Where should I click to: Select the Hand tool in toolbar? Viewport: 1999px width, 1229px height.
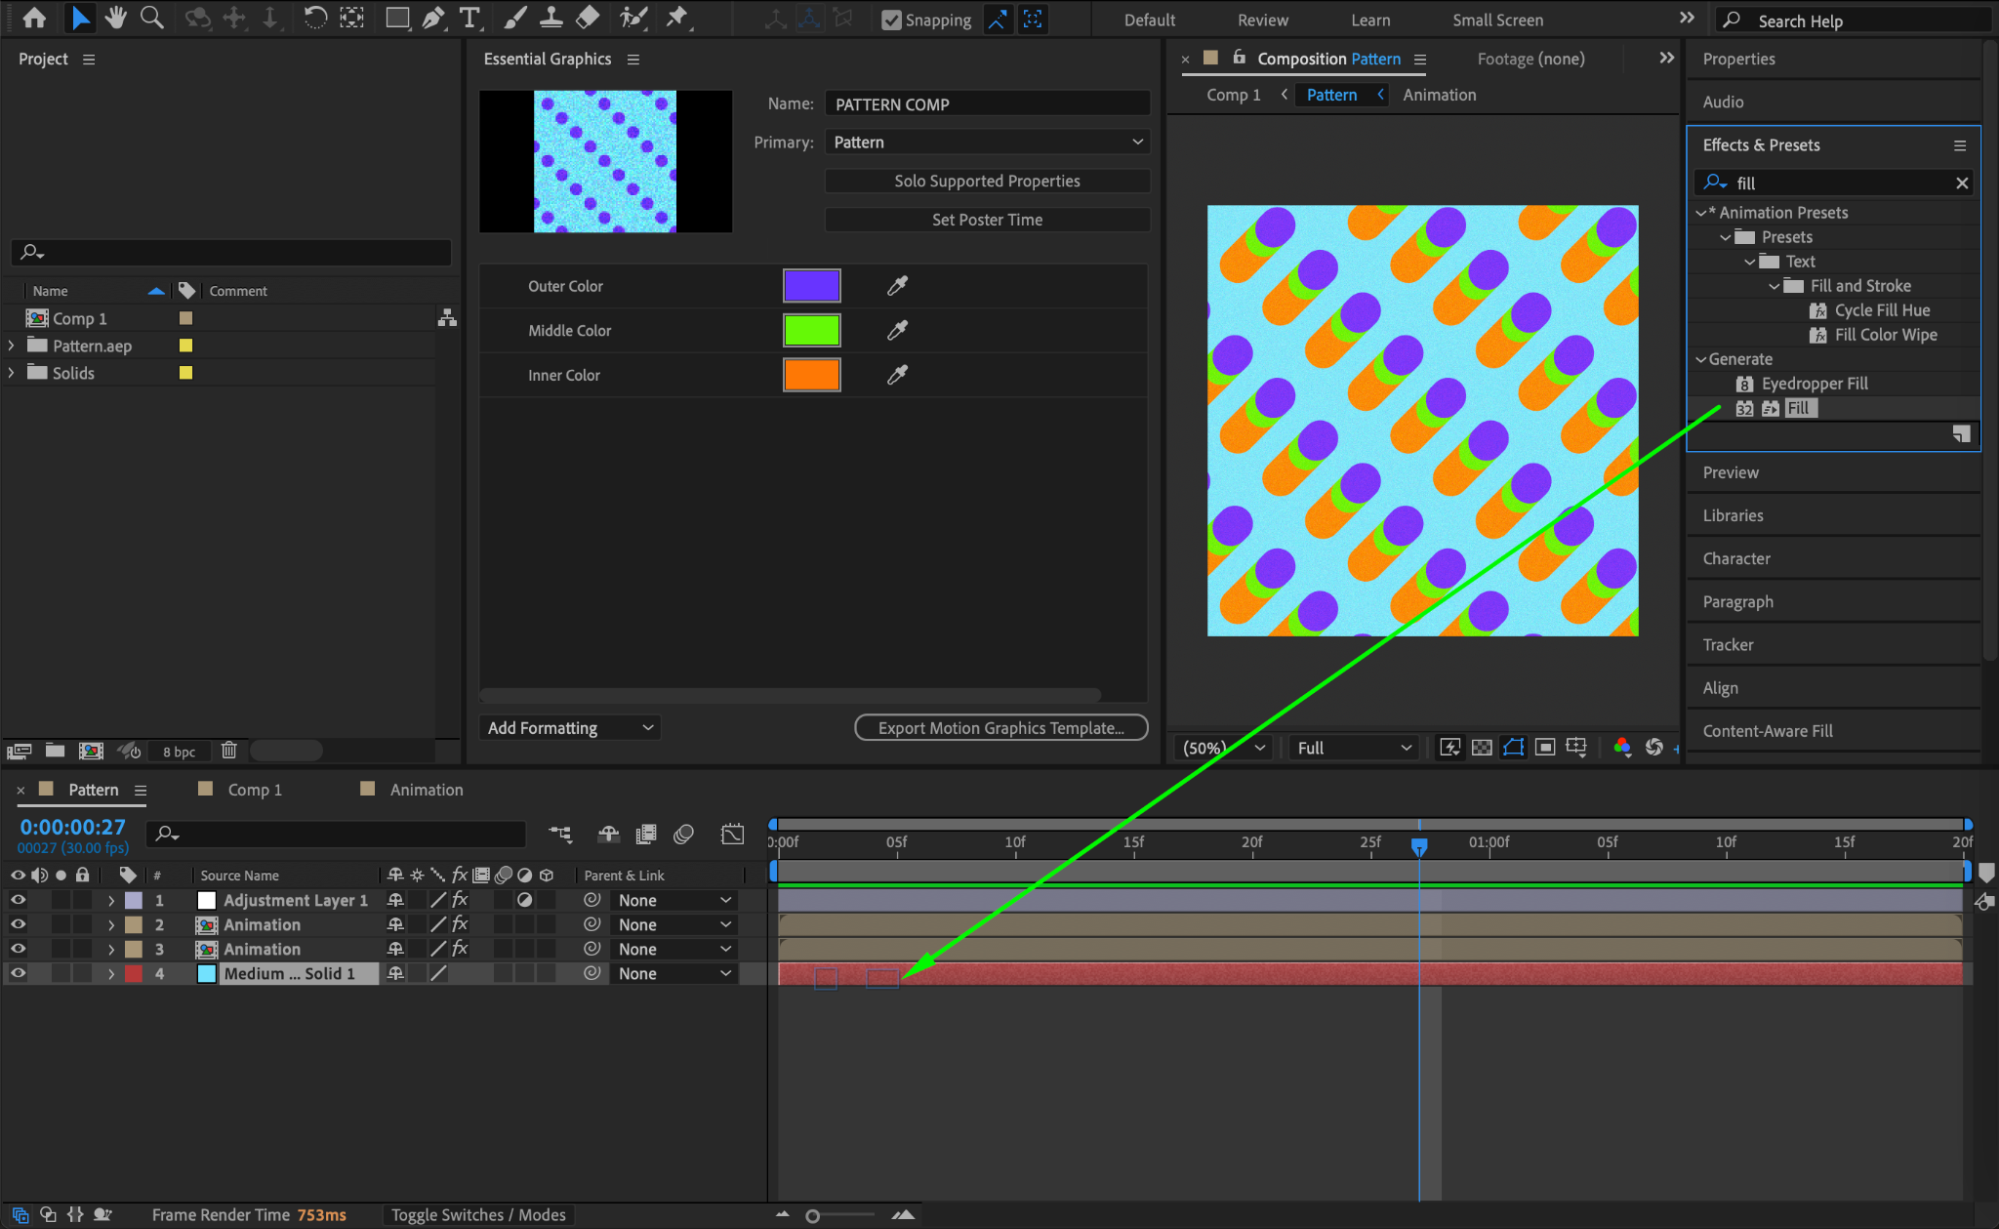(x=116, y=18)
